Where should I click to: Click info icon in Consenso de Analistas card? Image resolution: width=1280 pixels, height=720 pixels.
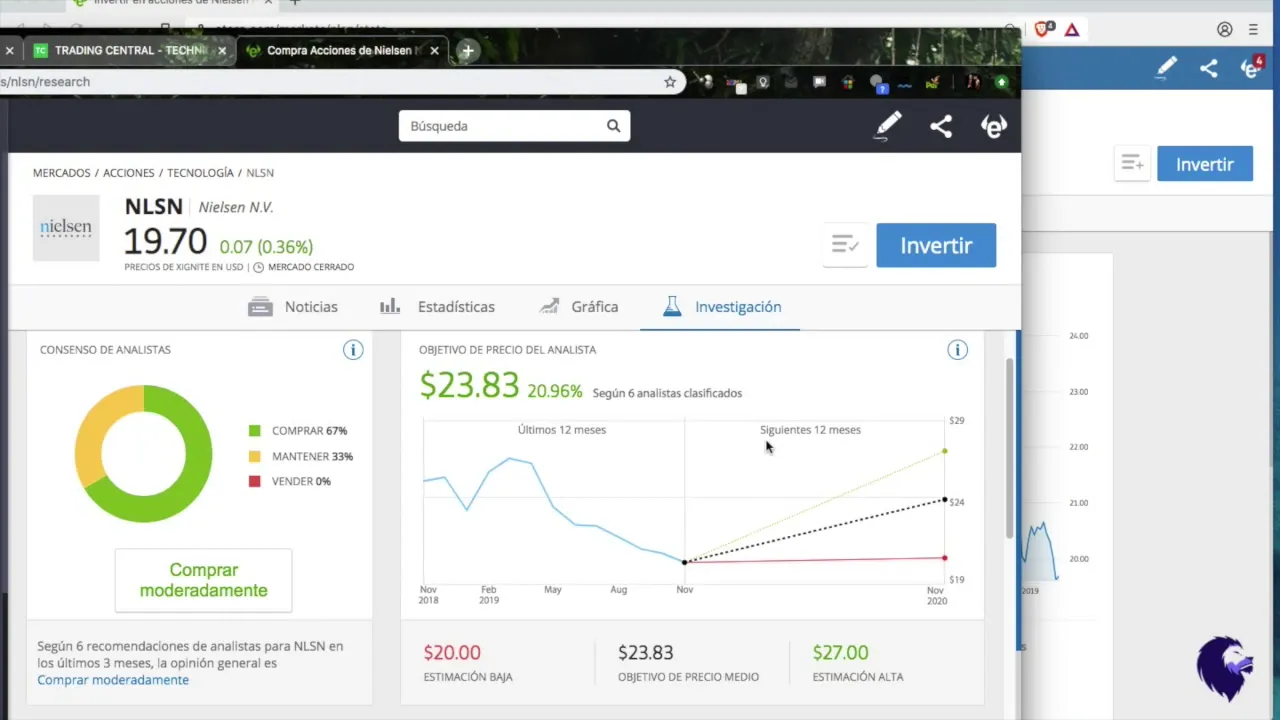click(353, 350)
